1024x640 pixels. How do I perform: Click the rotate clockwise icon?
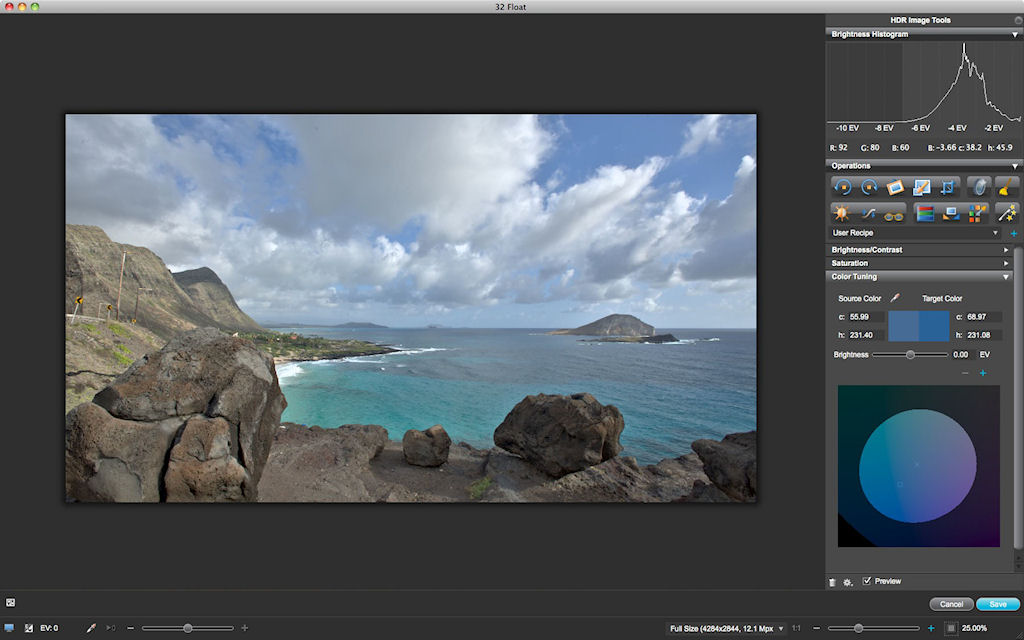click(868, 187)
